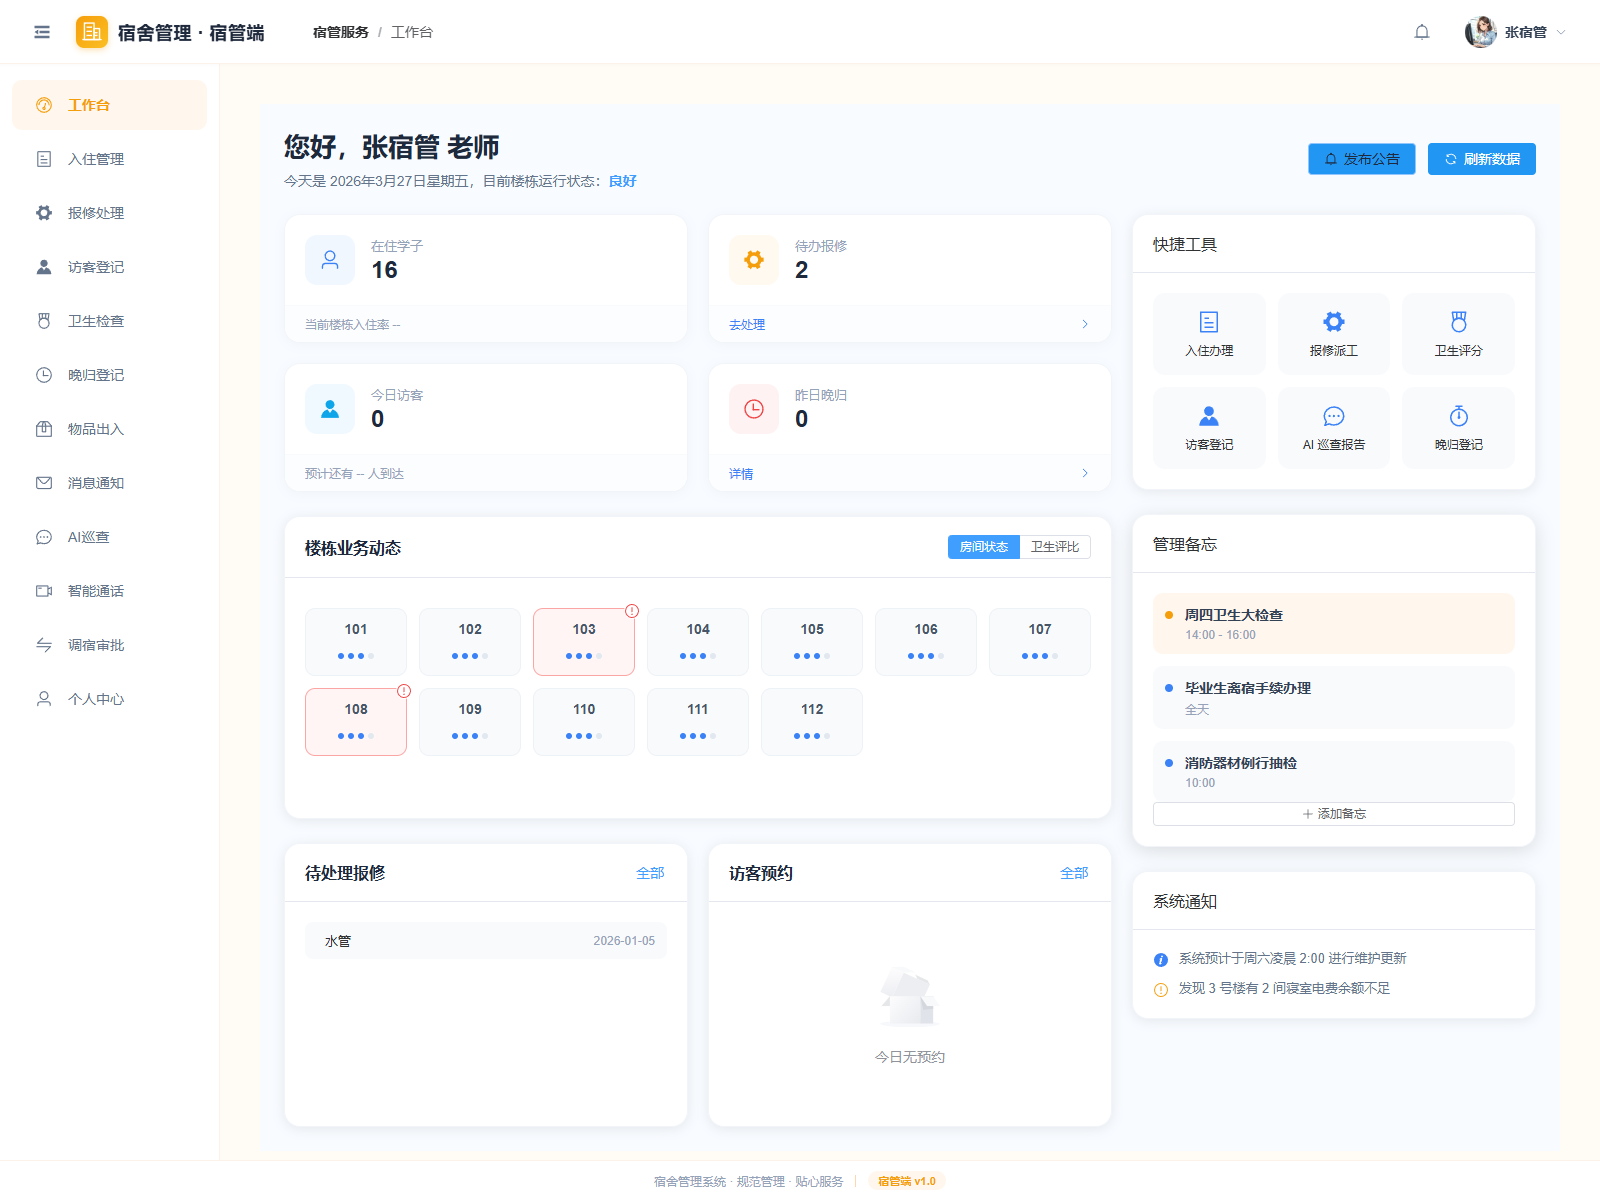
Task: Expand 昨日晚归 card arrow chevron
Action: (1085, 473)
